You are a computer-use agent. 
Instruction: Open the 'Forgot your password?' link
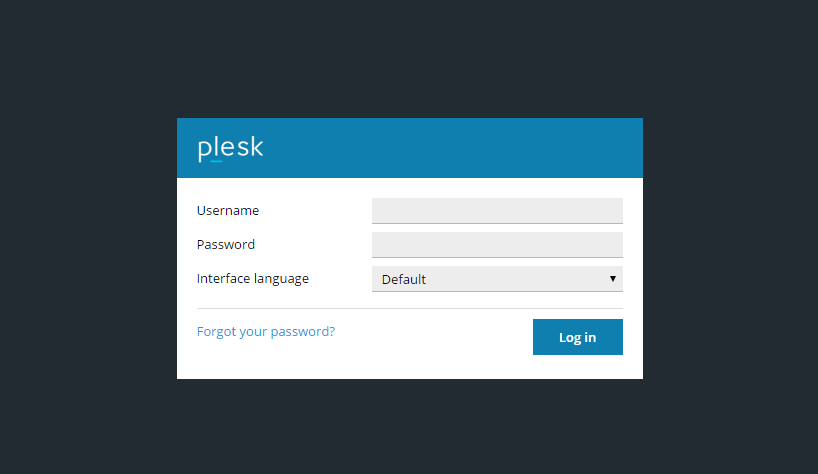pyautogui.click(x=266, y=331)
